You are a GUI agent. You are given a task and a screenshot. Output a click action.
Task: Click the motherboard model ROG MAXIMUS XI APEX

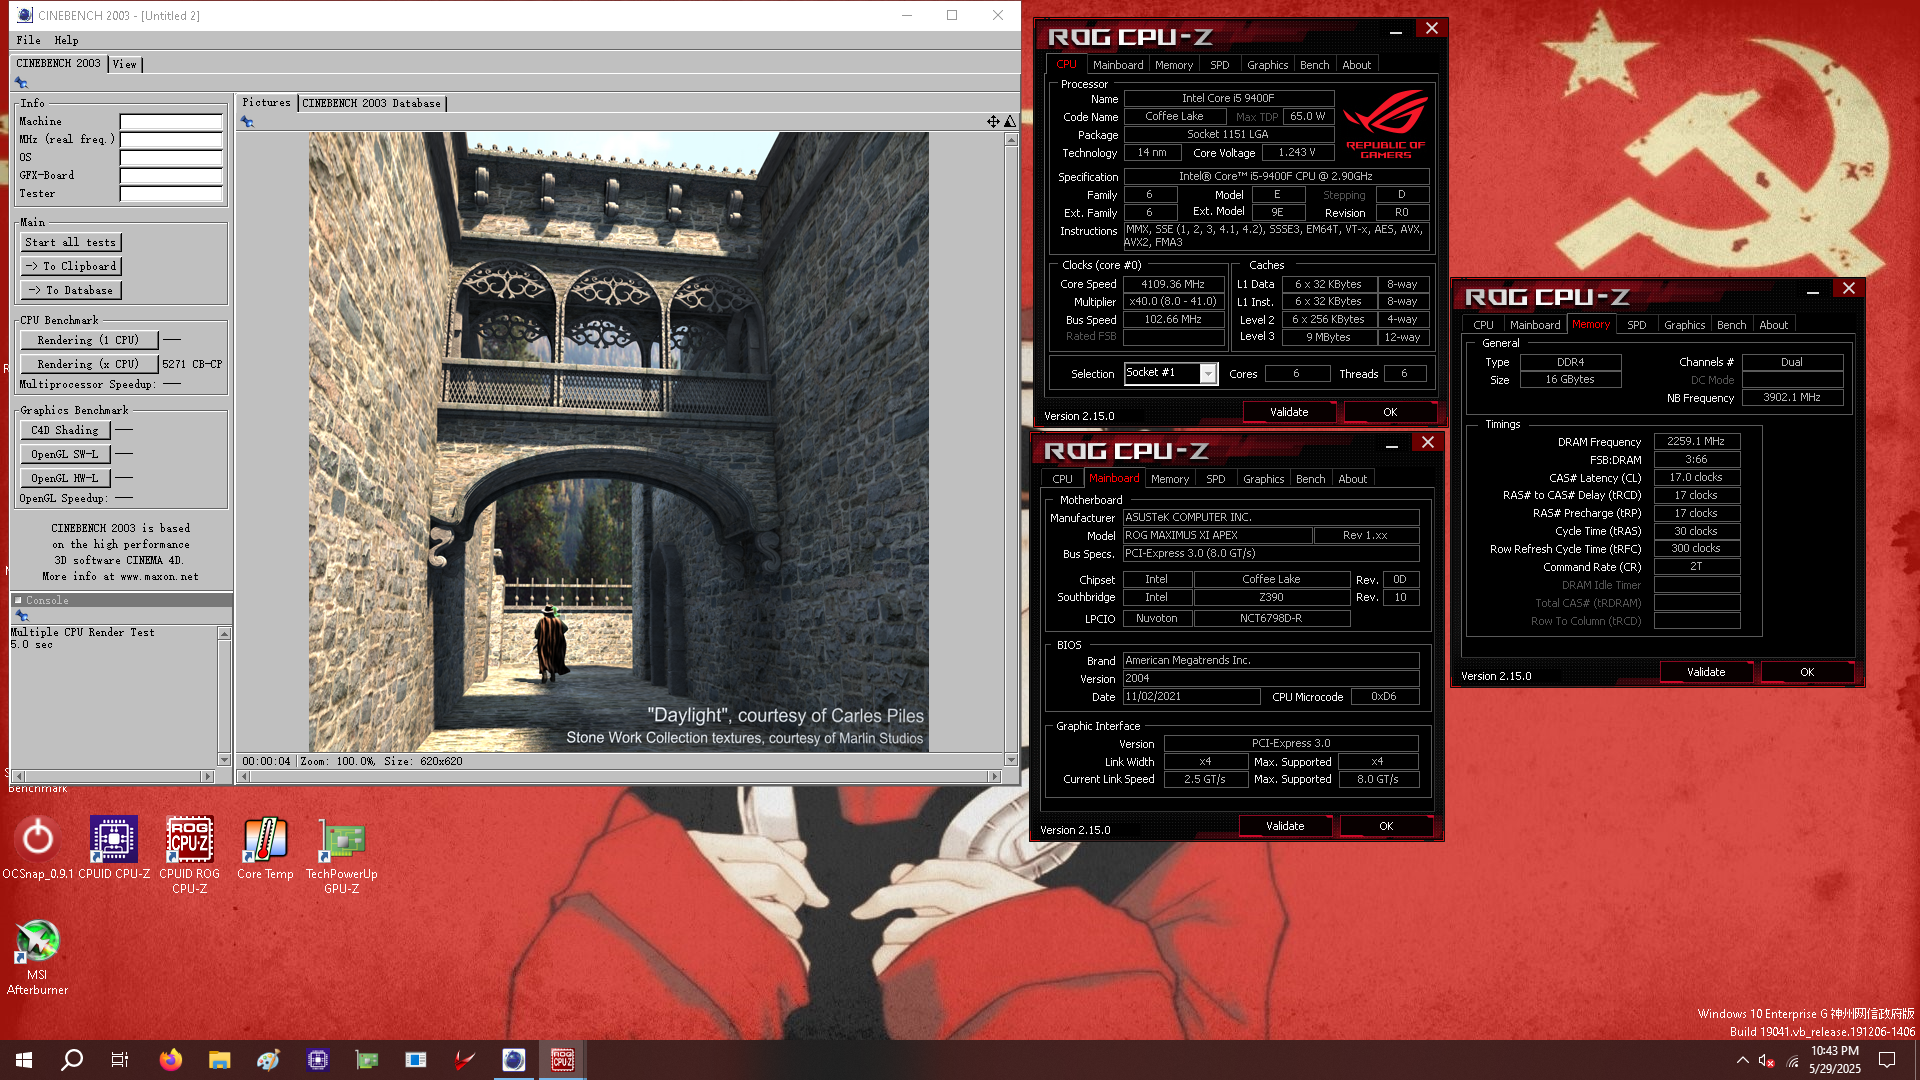pyautogui.click(x=1217, y=535)
